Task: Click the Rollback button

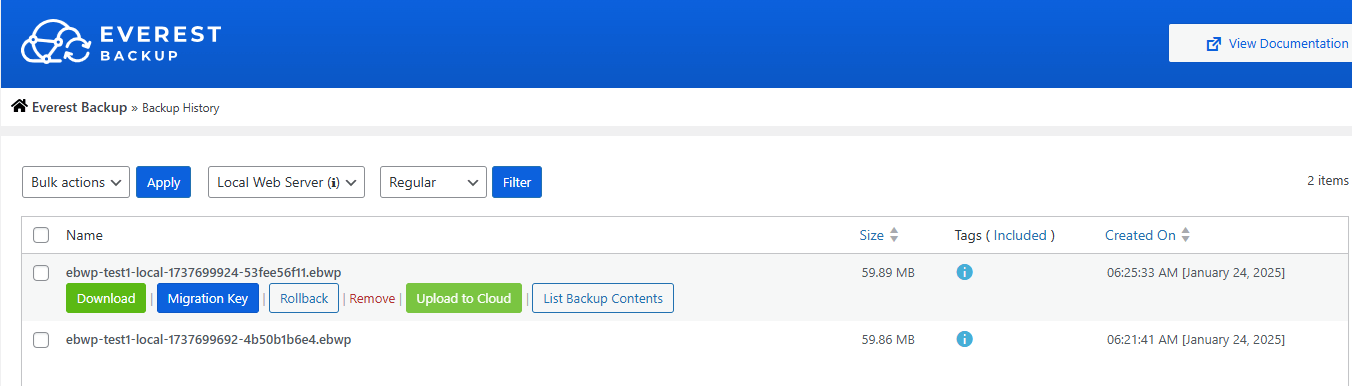Action: (x=304, y=298)
